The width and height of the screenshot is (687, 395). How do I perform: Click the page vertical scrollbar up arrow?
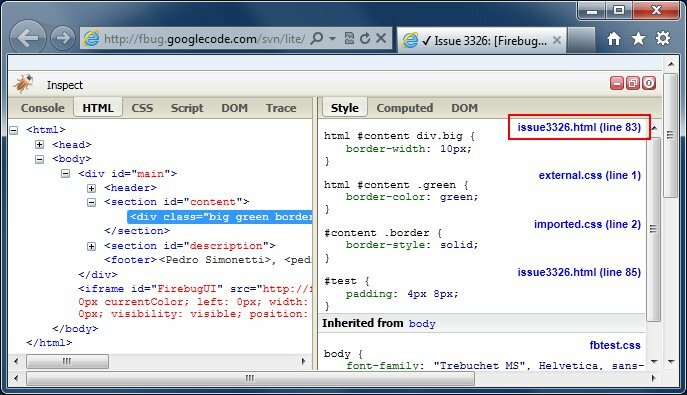671,64
